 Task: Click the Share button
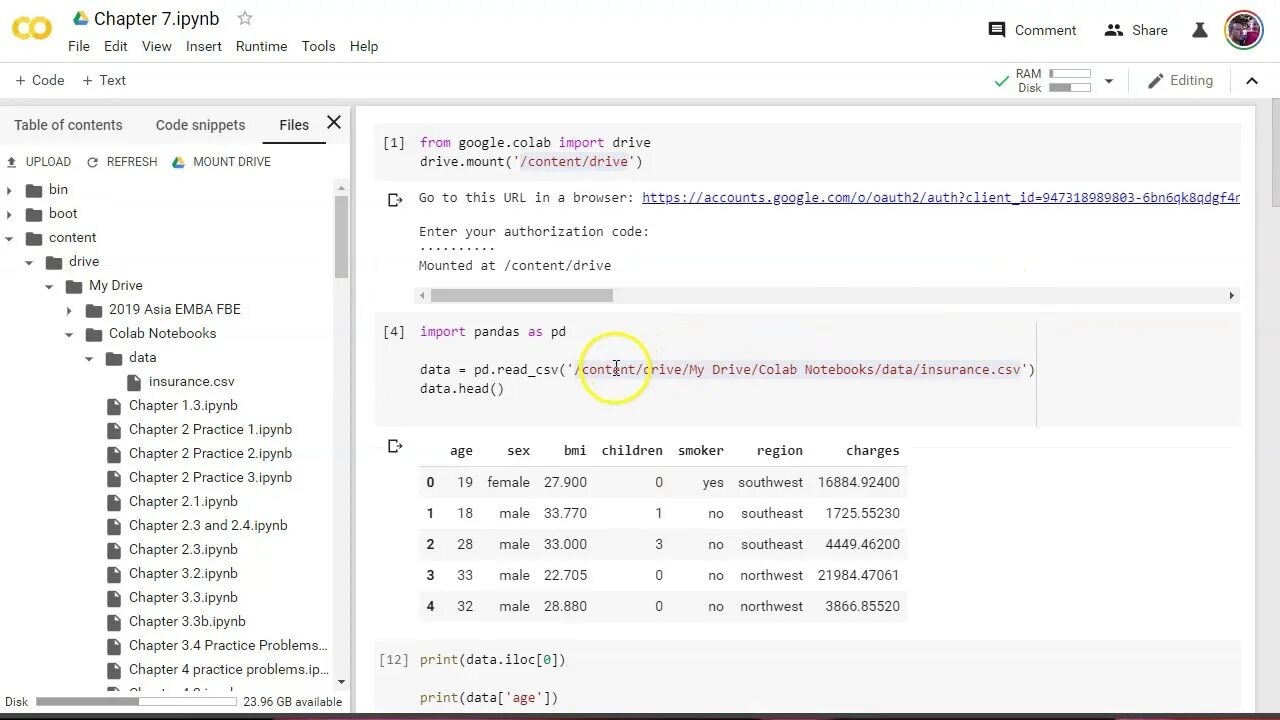(x=1136, y=30)
